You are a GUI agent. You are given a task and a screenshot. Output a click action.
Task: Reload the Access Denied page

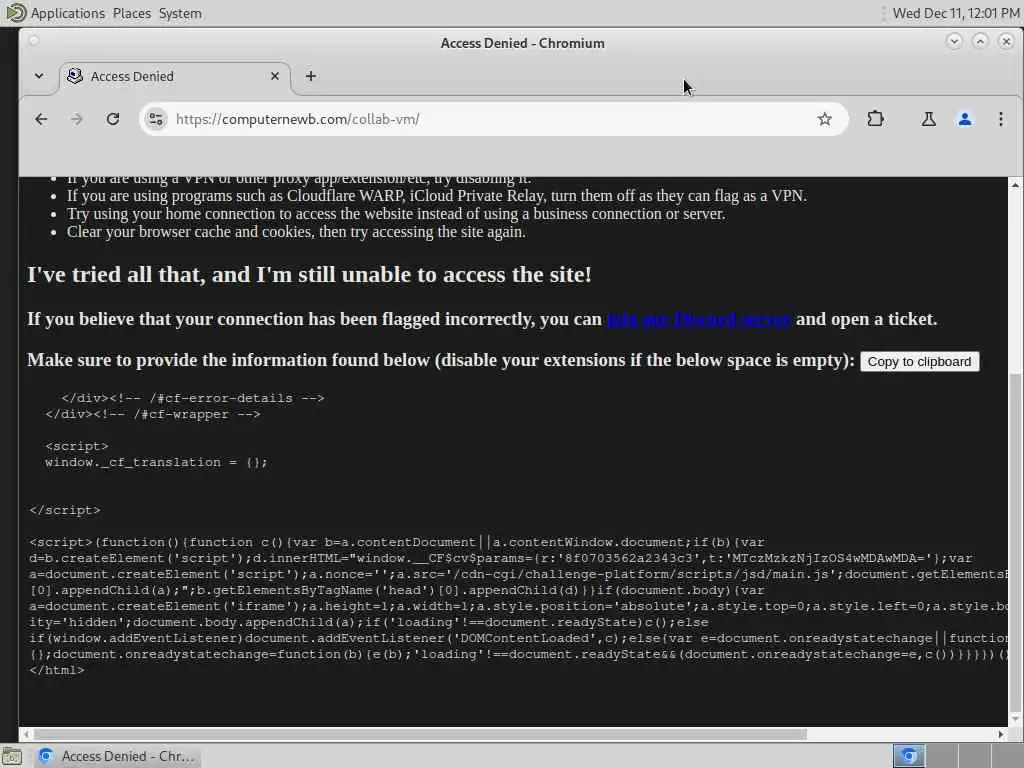[x=113, y=119]
